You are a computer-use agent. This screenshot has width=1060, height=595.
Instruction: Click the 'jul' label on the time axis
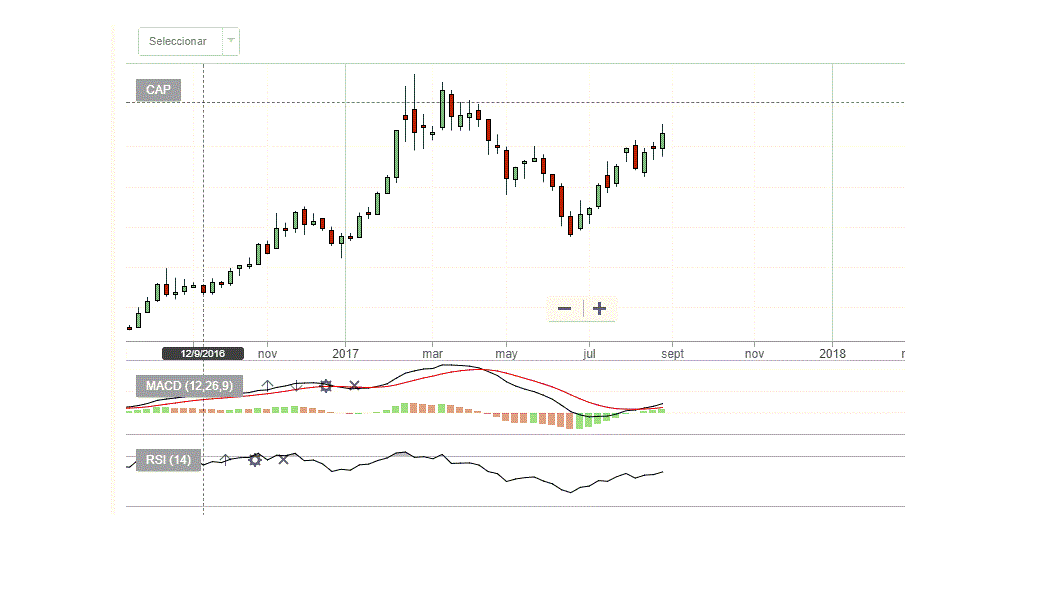tap(589, 354)
